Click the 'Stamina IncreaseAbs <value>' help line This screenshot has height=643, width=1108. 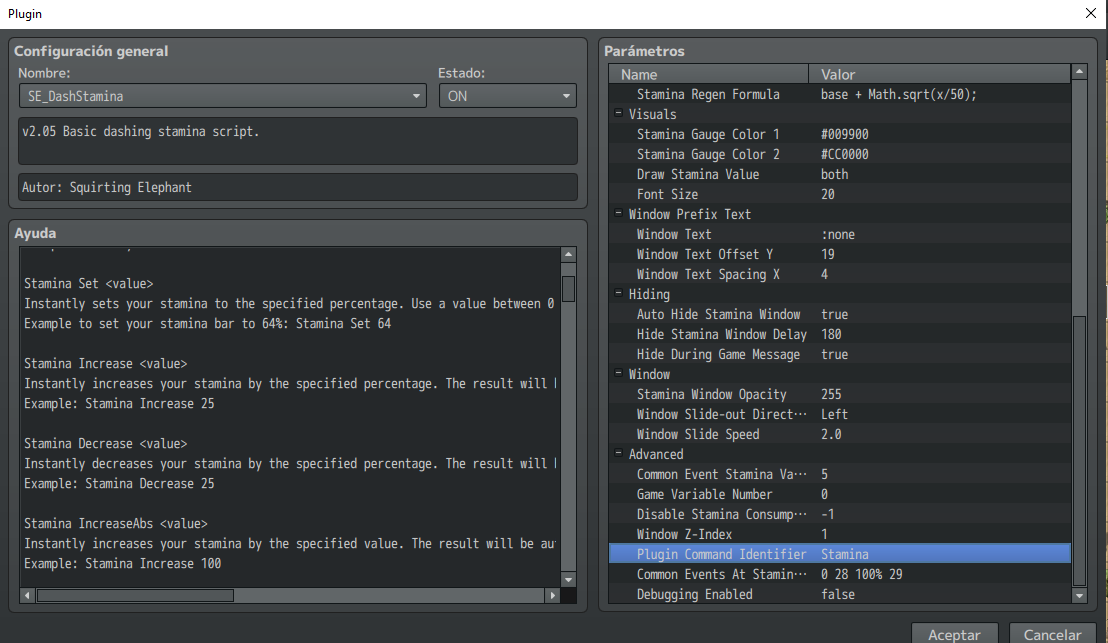[116, 524]
